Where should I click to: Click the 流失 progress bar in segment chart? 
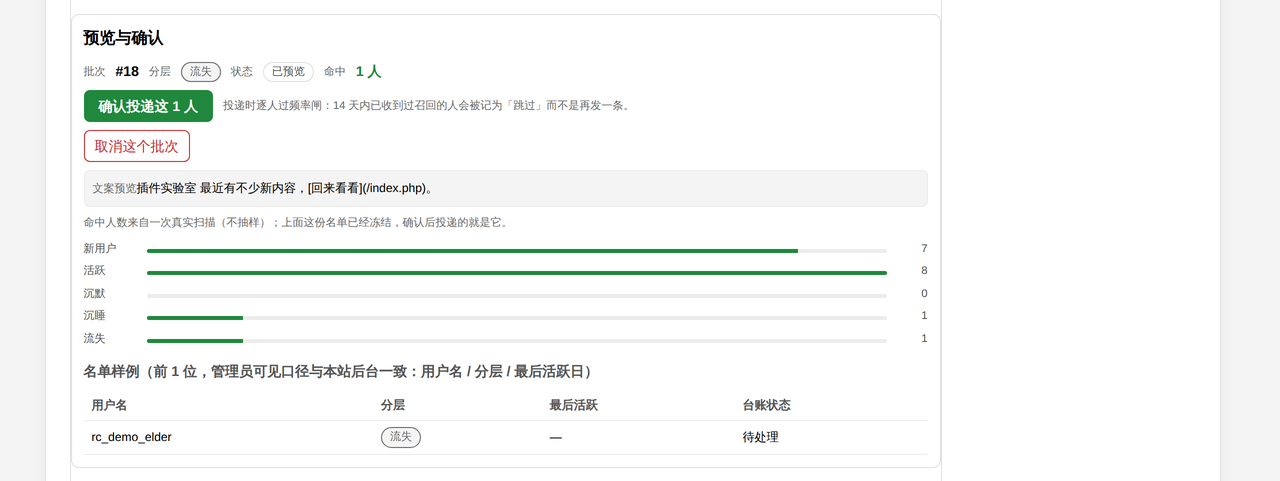click(x=517, y=340)
